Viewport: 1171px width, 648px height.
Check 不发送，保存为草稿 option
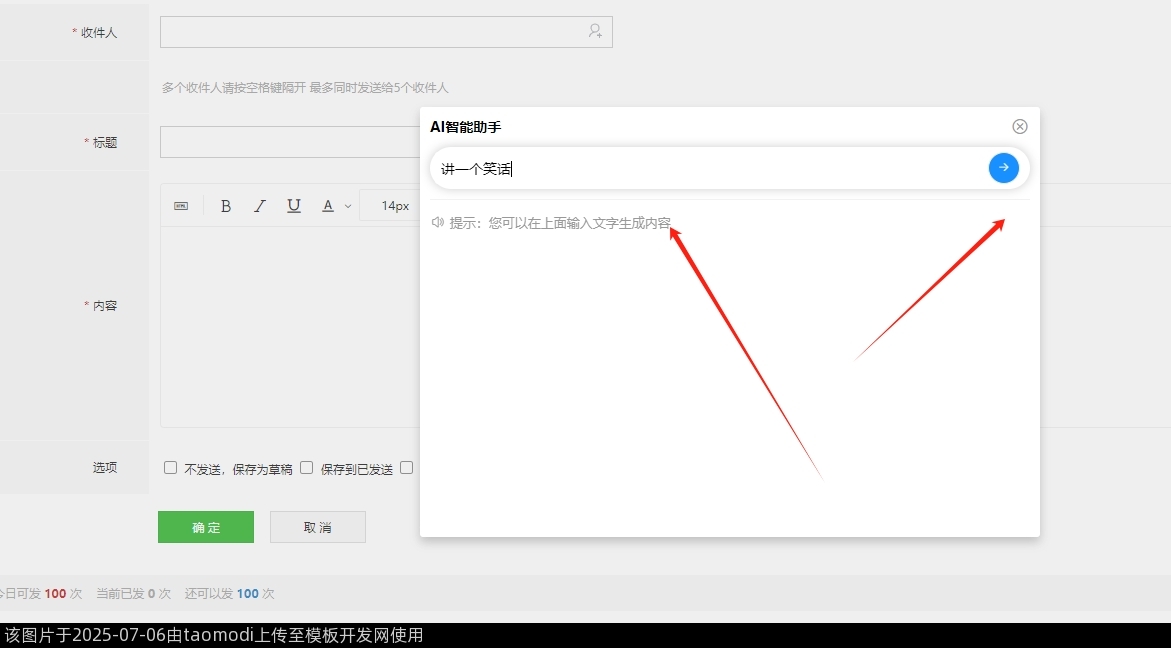pyautogui.click(x=170, y=468)
